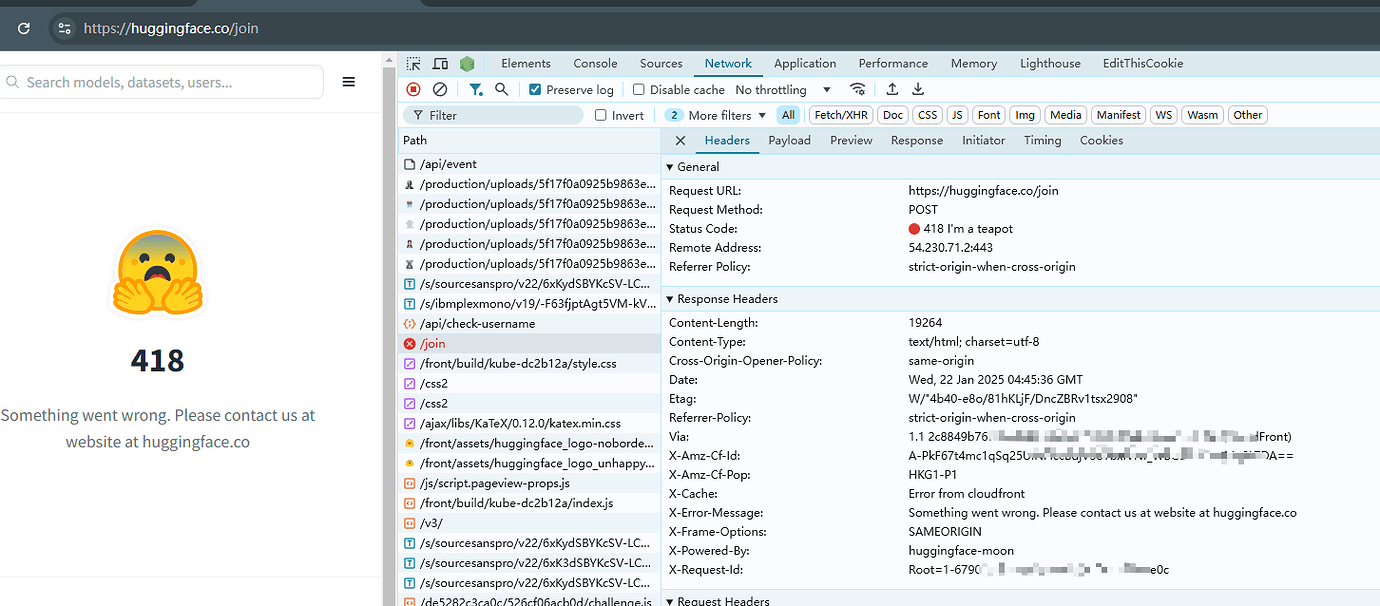Open the Sources panel
This screenshot has height=606, width=1380.
pos(661,63)
